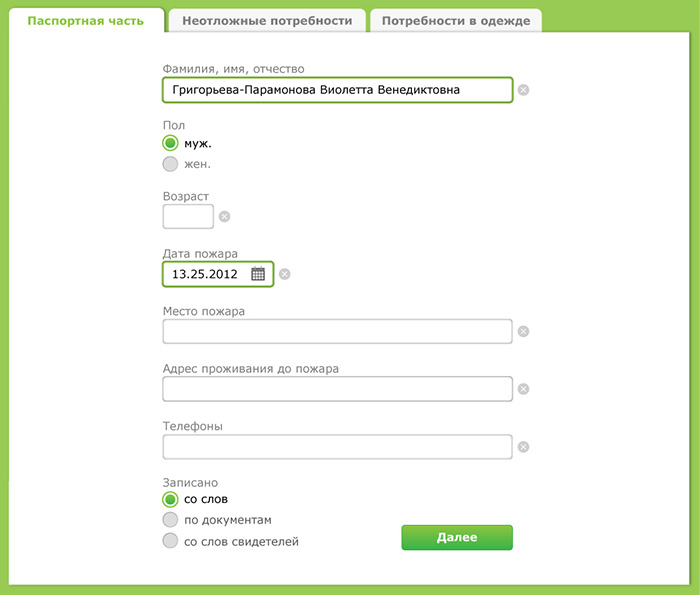This screenshot has height=595, width=700.
Task: Open the calendar picker for fire date
Action: click(x=257, y=273)
